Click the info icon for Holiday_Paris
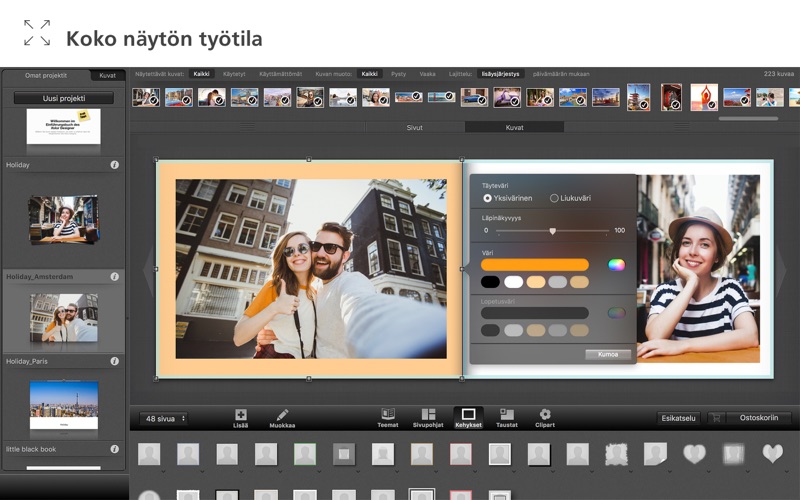The image size is (800, 500). (x=115, y=361)
